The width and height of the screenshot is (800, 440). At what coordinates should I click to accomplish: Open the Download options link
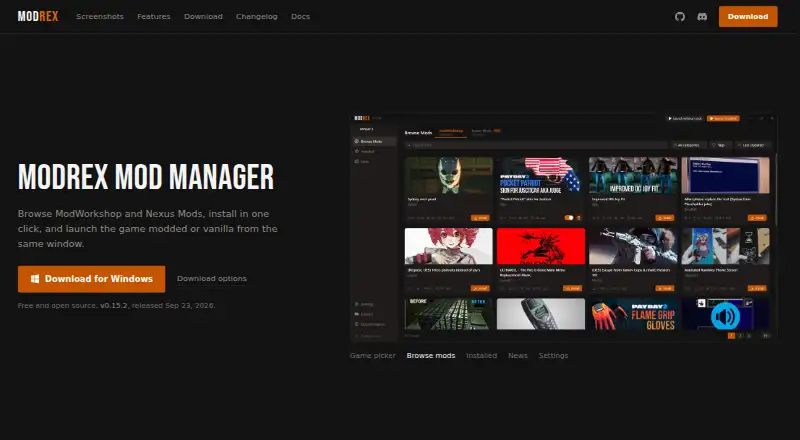coord(212,279)
